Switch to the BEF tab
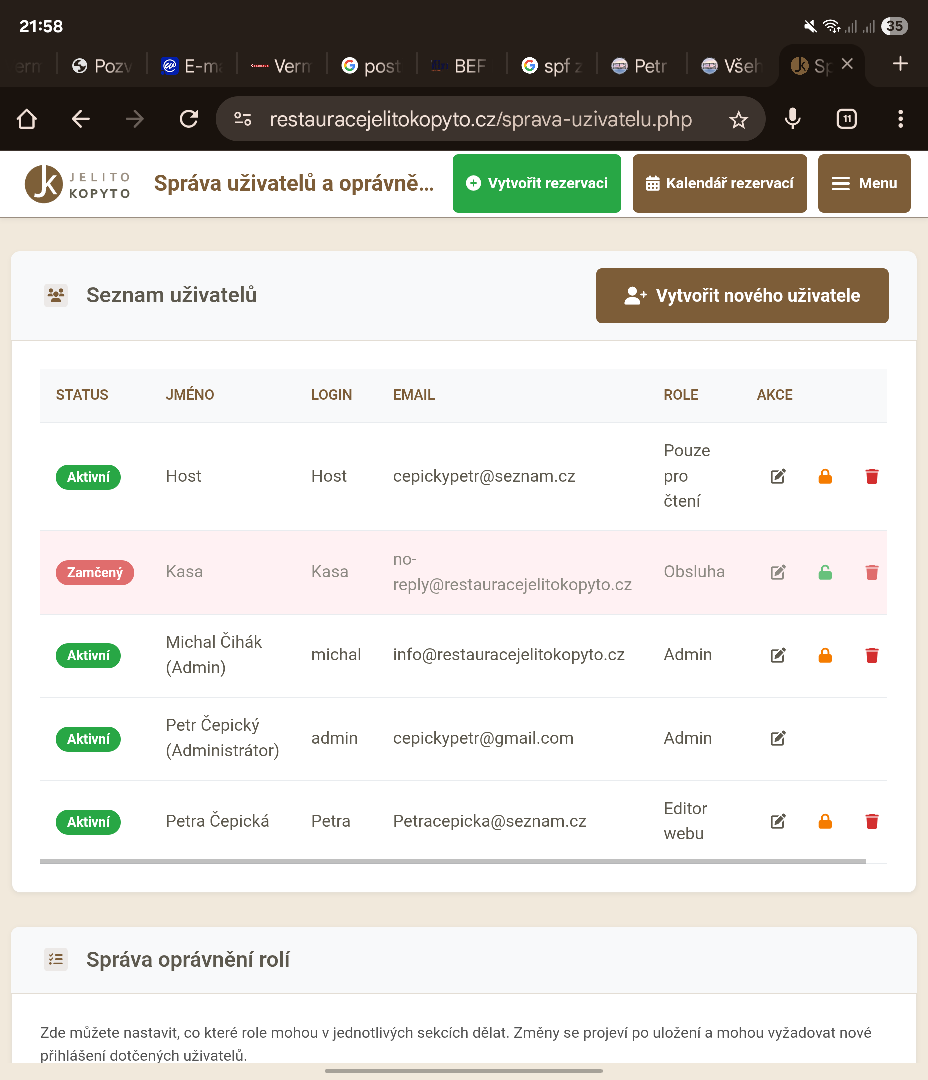928x1080 pixels. pos(461,65)
